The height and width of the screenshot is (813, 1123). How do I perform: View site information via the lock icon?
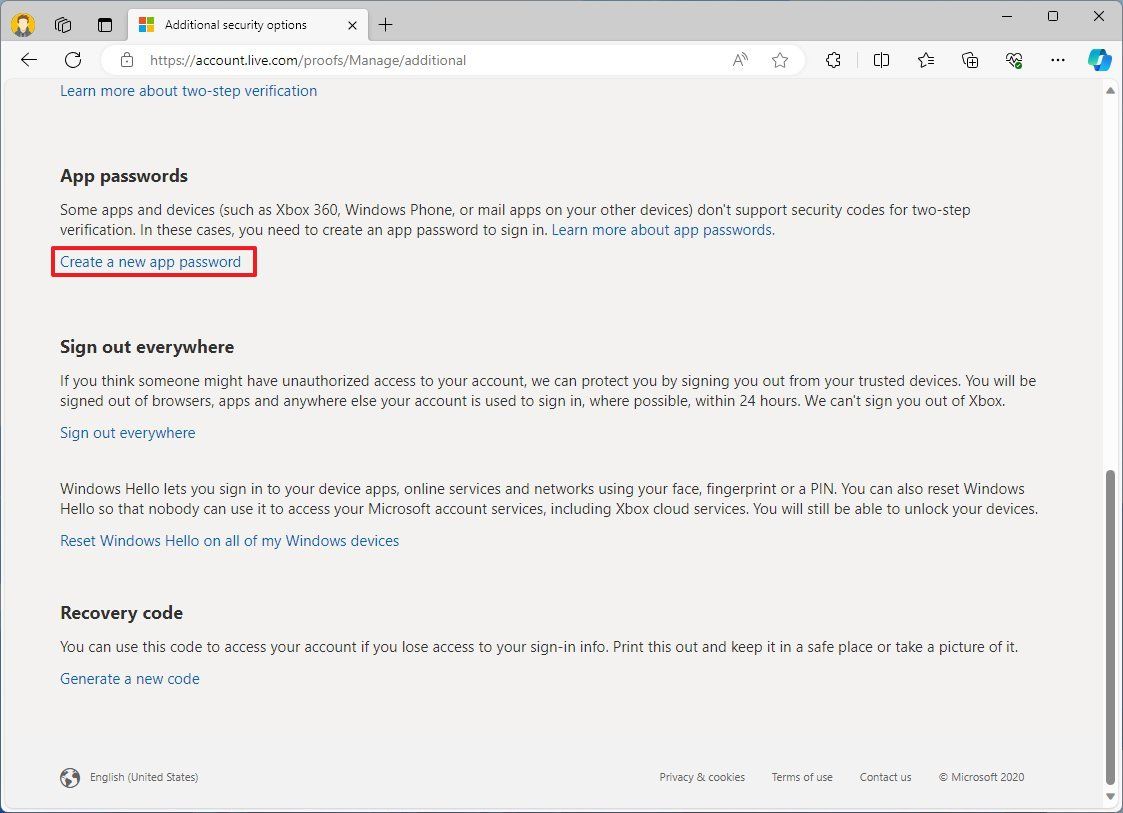[x=126, y=60]
